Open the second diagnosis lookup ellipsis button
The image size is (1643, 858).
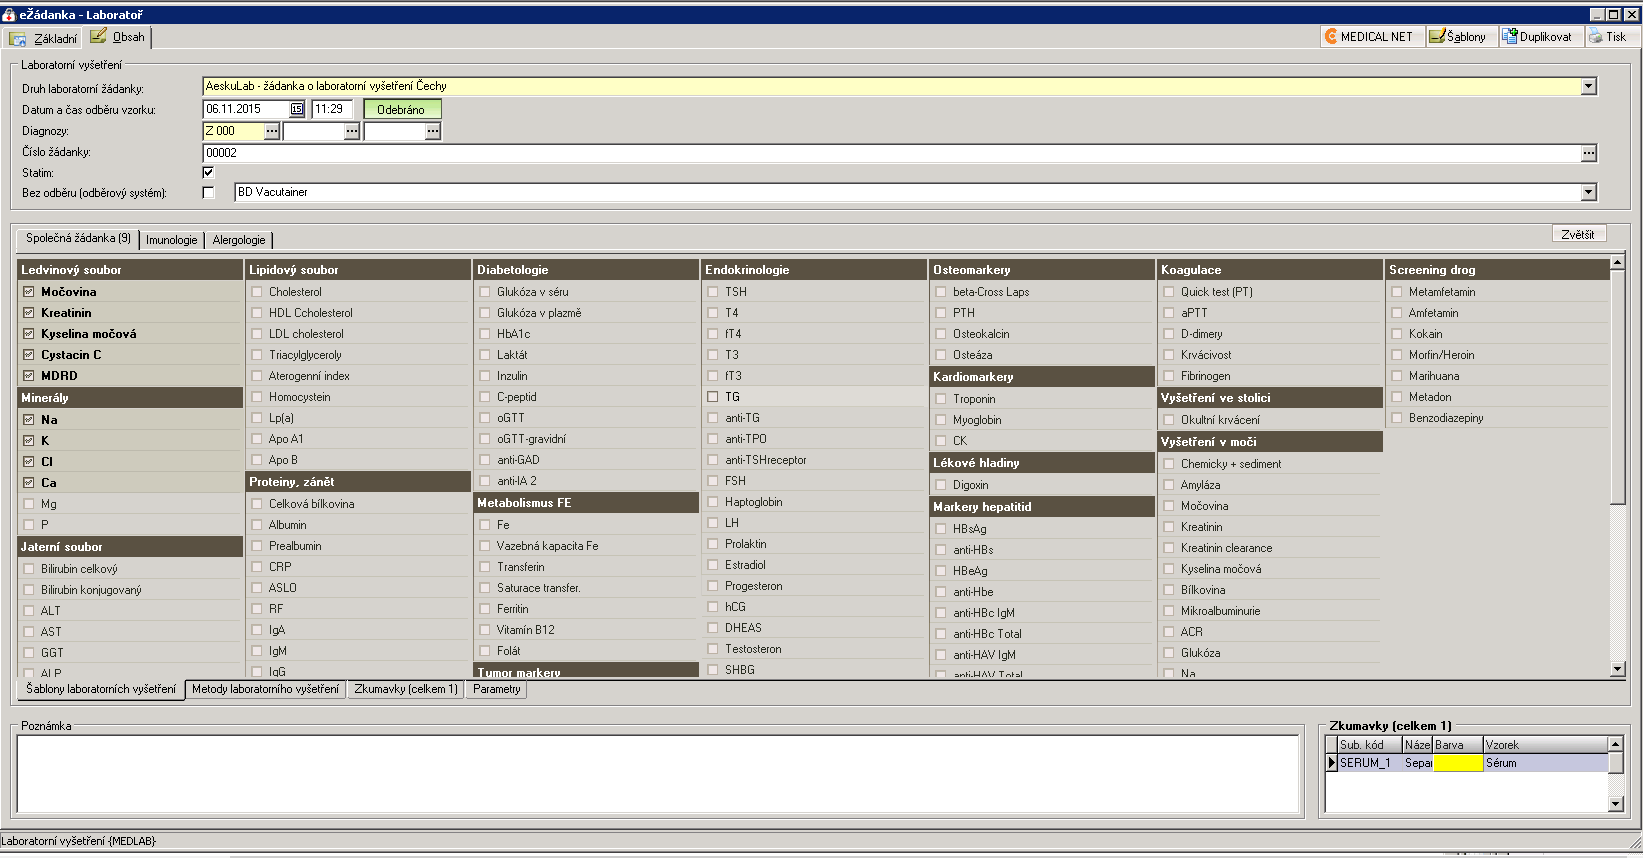tap(352, 131)
